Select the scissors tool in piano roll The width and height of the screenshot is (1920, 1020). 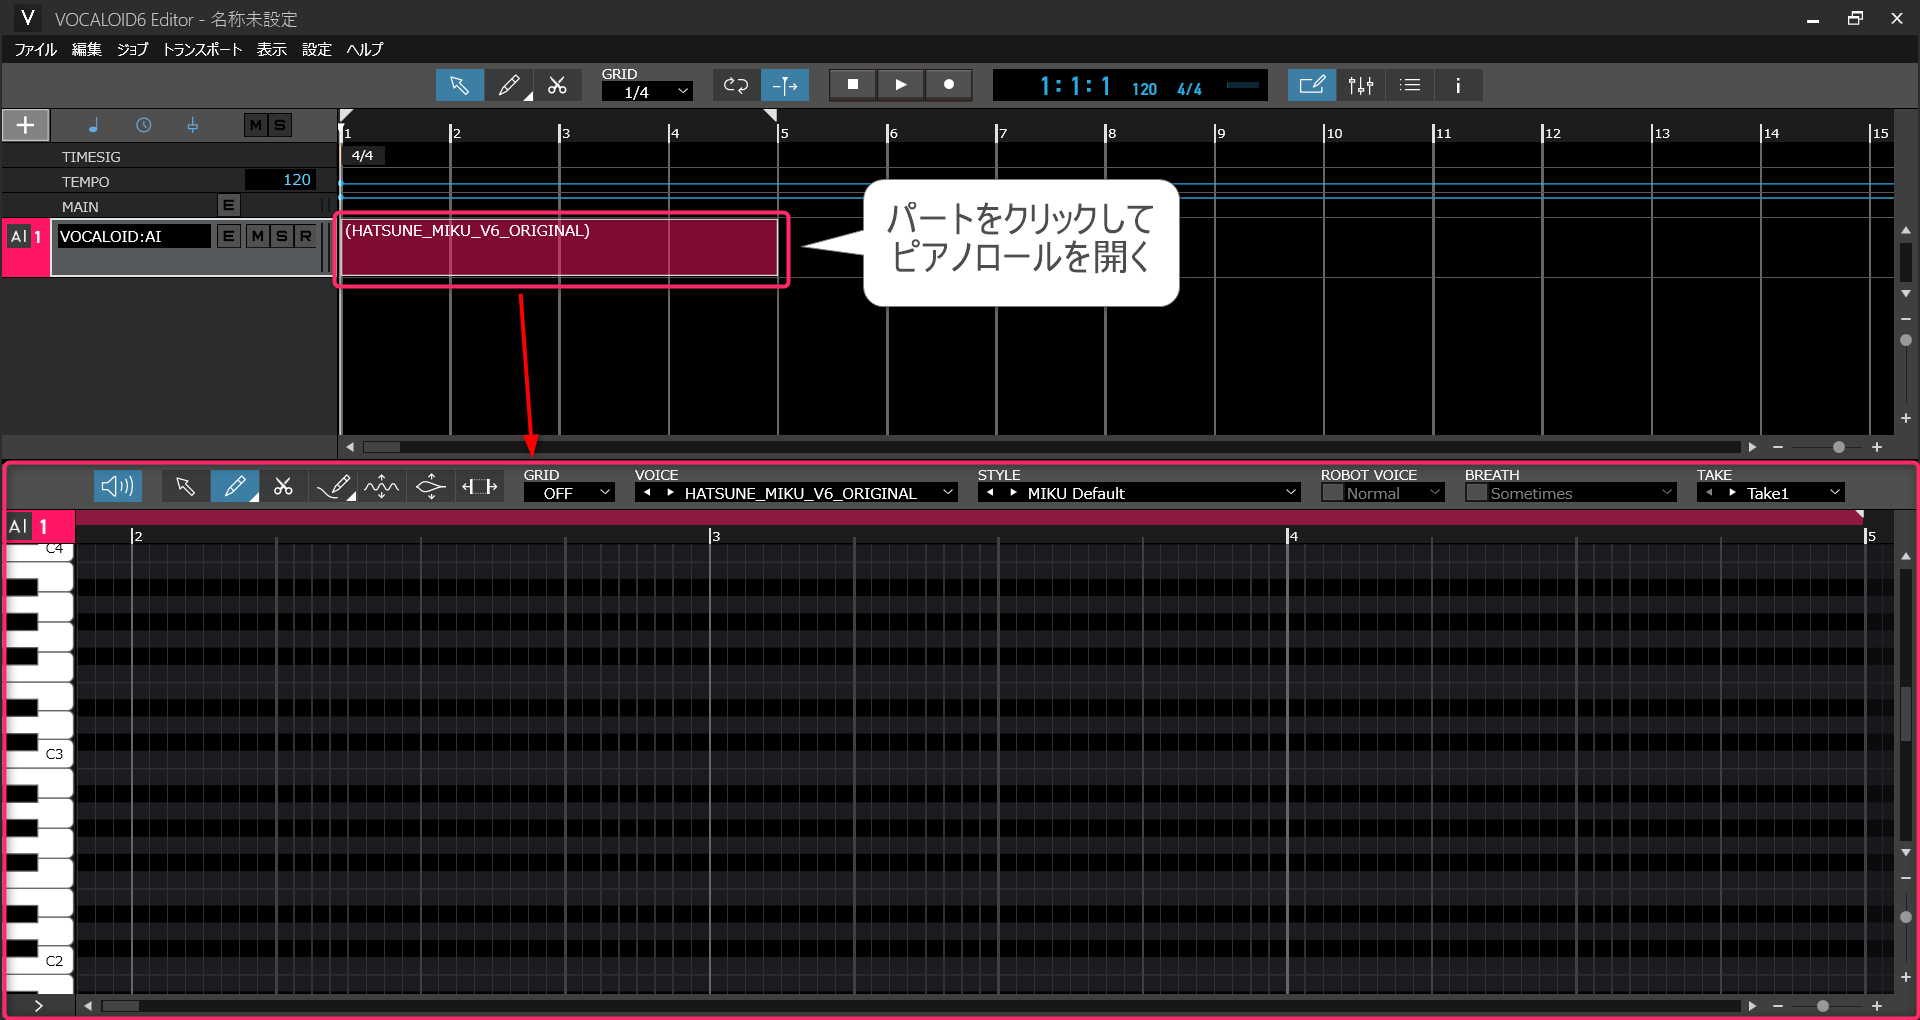284,486
